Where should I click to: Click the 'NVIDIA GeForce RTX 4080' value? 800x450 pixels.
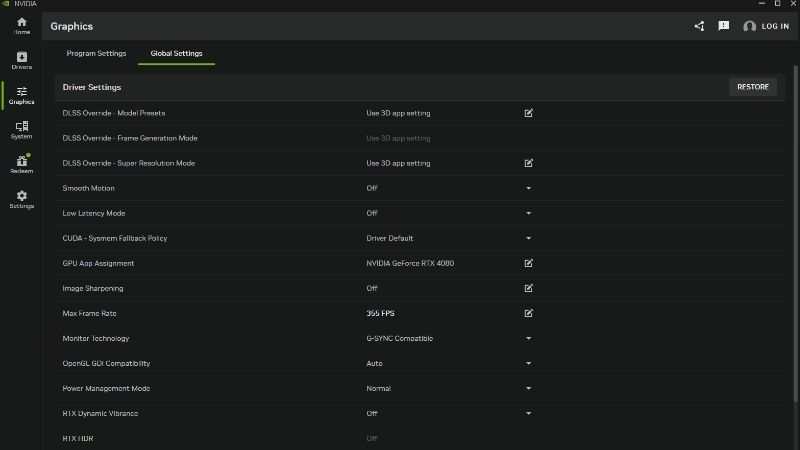(410, 263)
